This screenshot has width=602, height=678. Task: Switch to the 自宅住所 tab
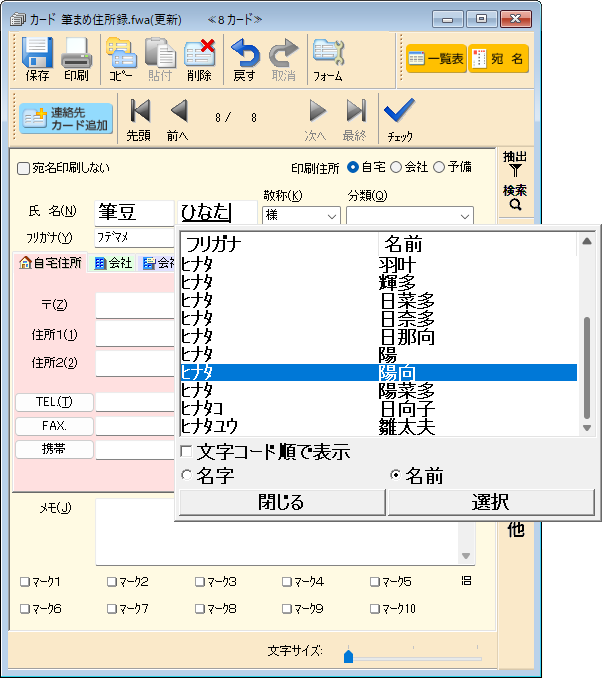[x=50, y=262]
